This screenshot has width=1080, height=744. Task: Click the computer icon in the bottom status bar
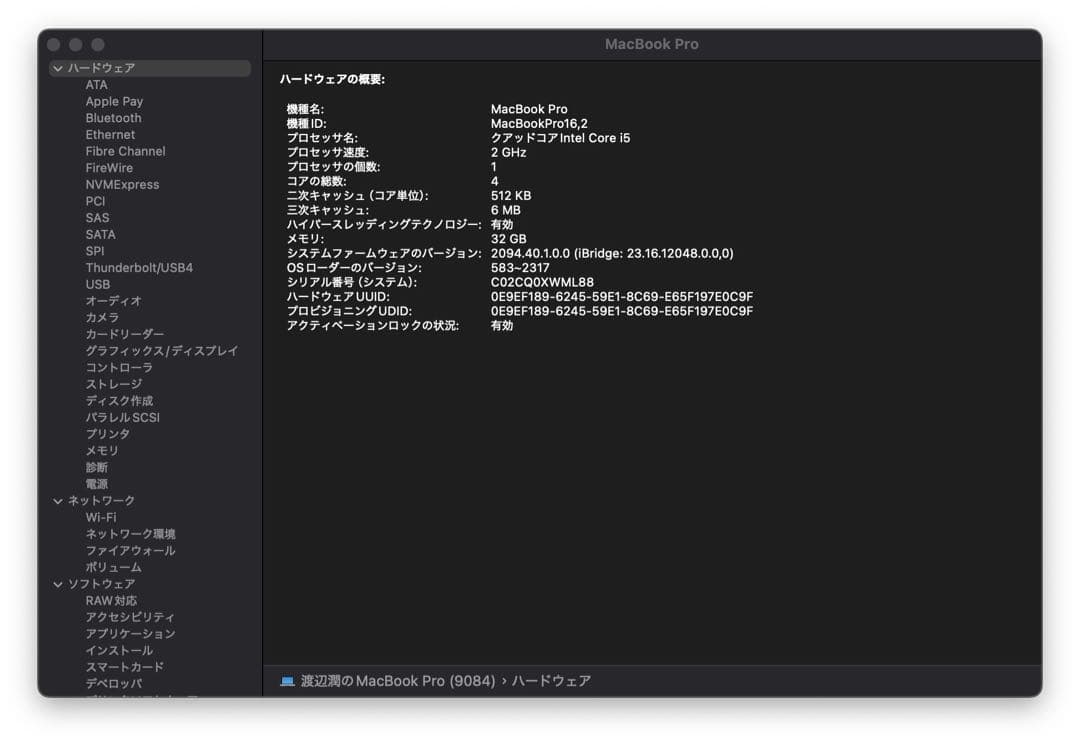point(287,680)
